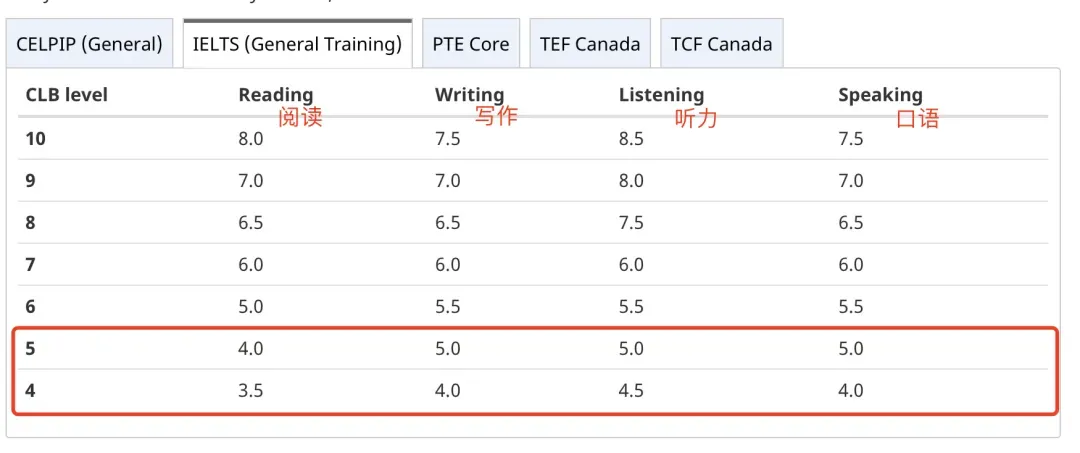Screen dimensions: 1080x453
Task: Open the TCF Canada tab
Action: (722, 45)
